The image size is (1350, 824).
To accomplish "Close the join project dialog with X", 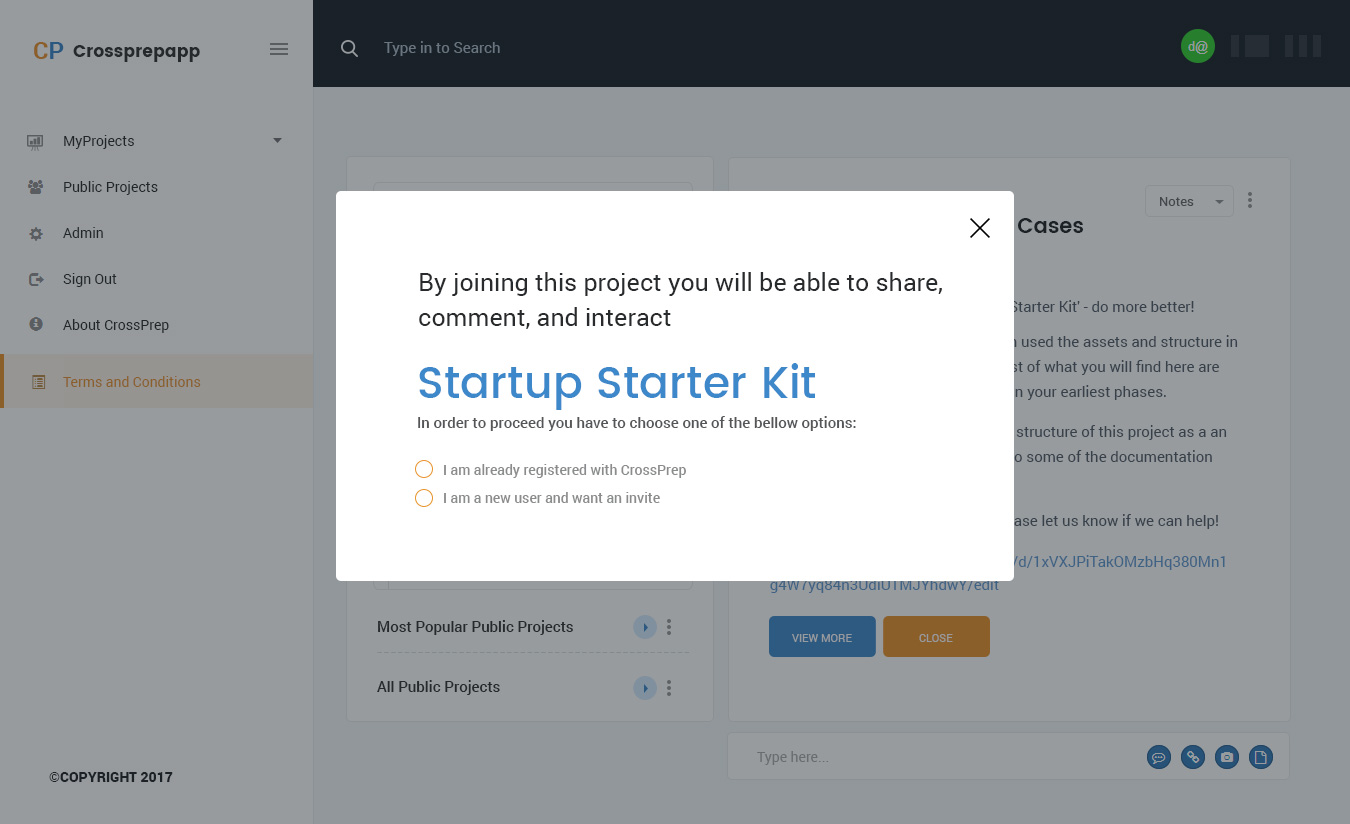I will pyautogui.click(x=980, y=228).
